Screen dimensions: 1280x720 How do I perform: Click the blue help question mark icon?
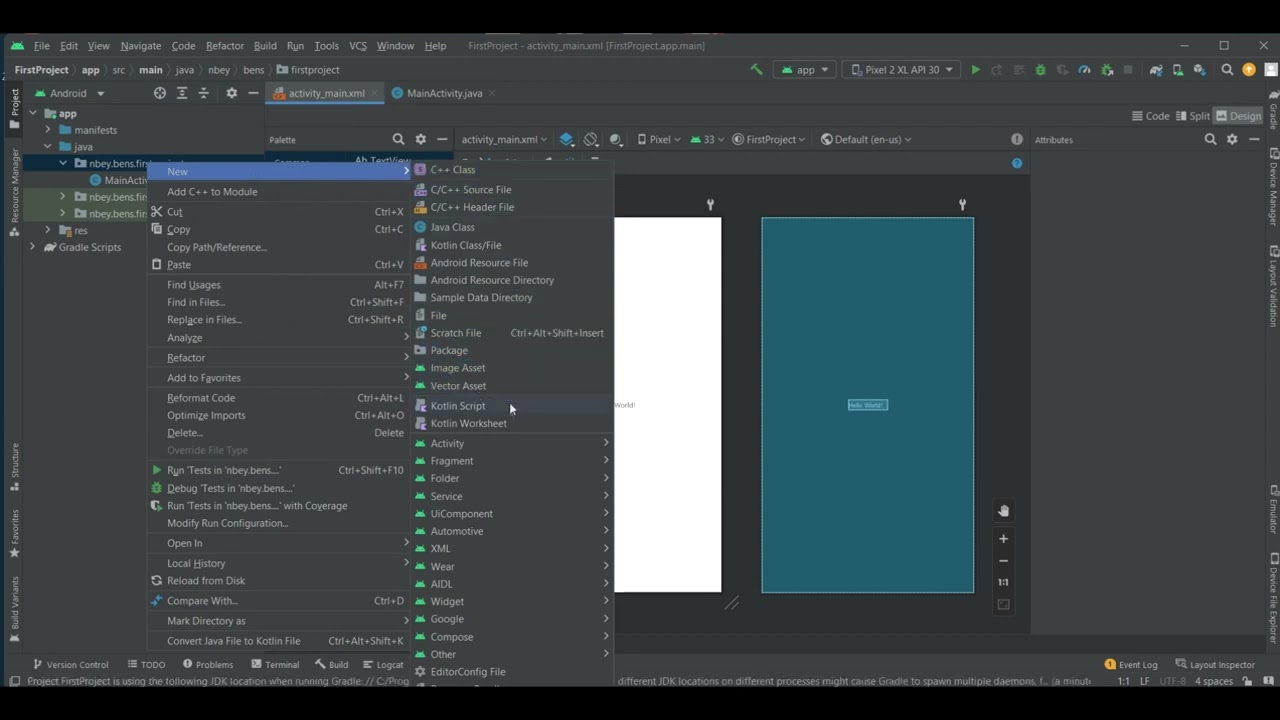pyautogui.click(x=1017, y=163)
